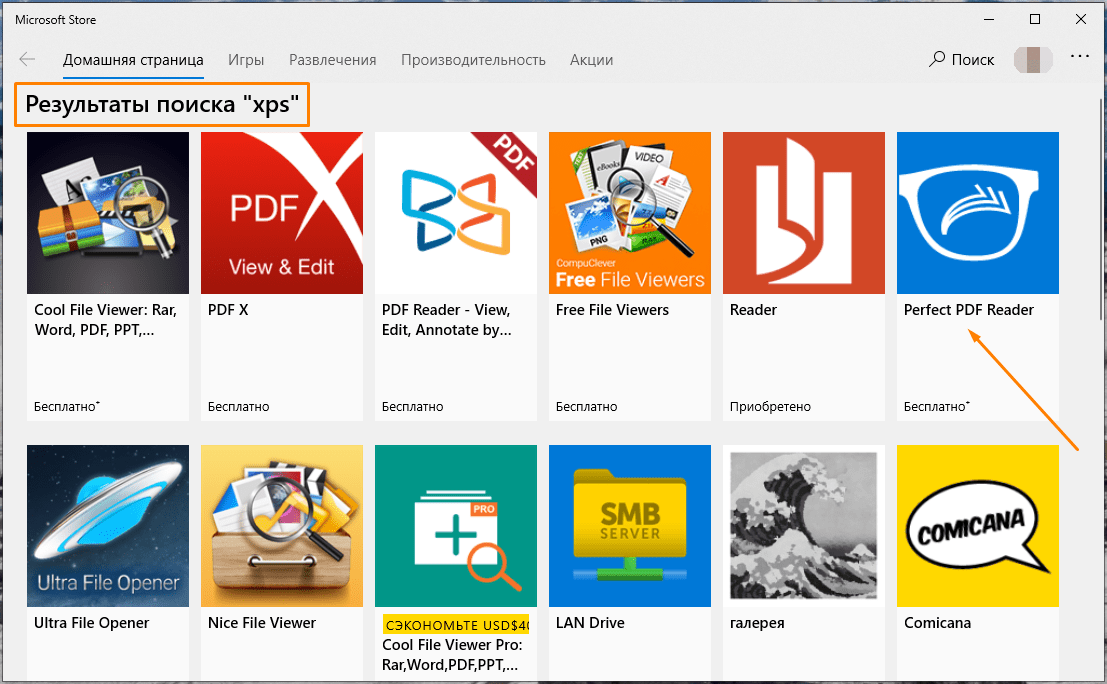This screenshot has width=1107, height=684.
Task: Click 'Бесплатно' under Cool File Viewer
Action: click(67, 407)
